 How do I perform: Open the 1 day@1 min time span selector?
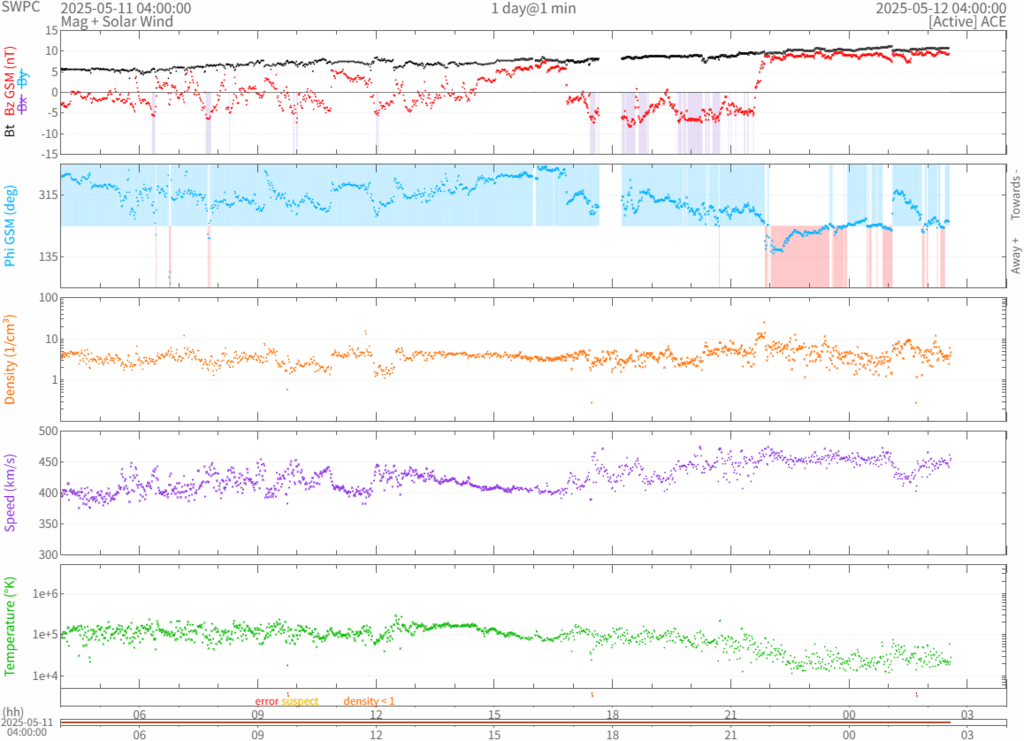[533, 8]
